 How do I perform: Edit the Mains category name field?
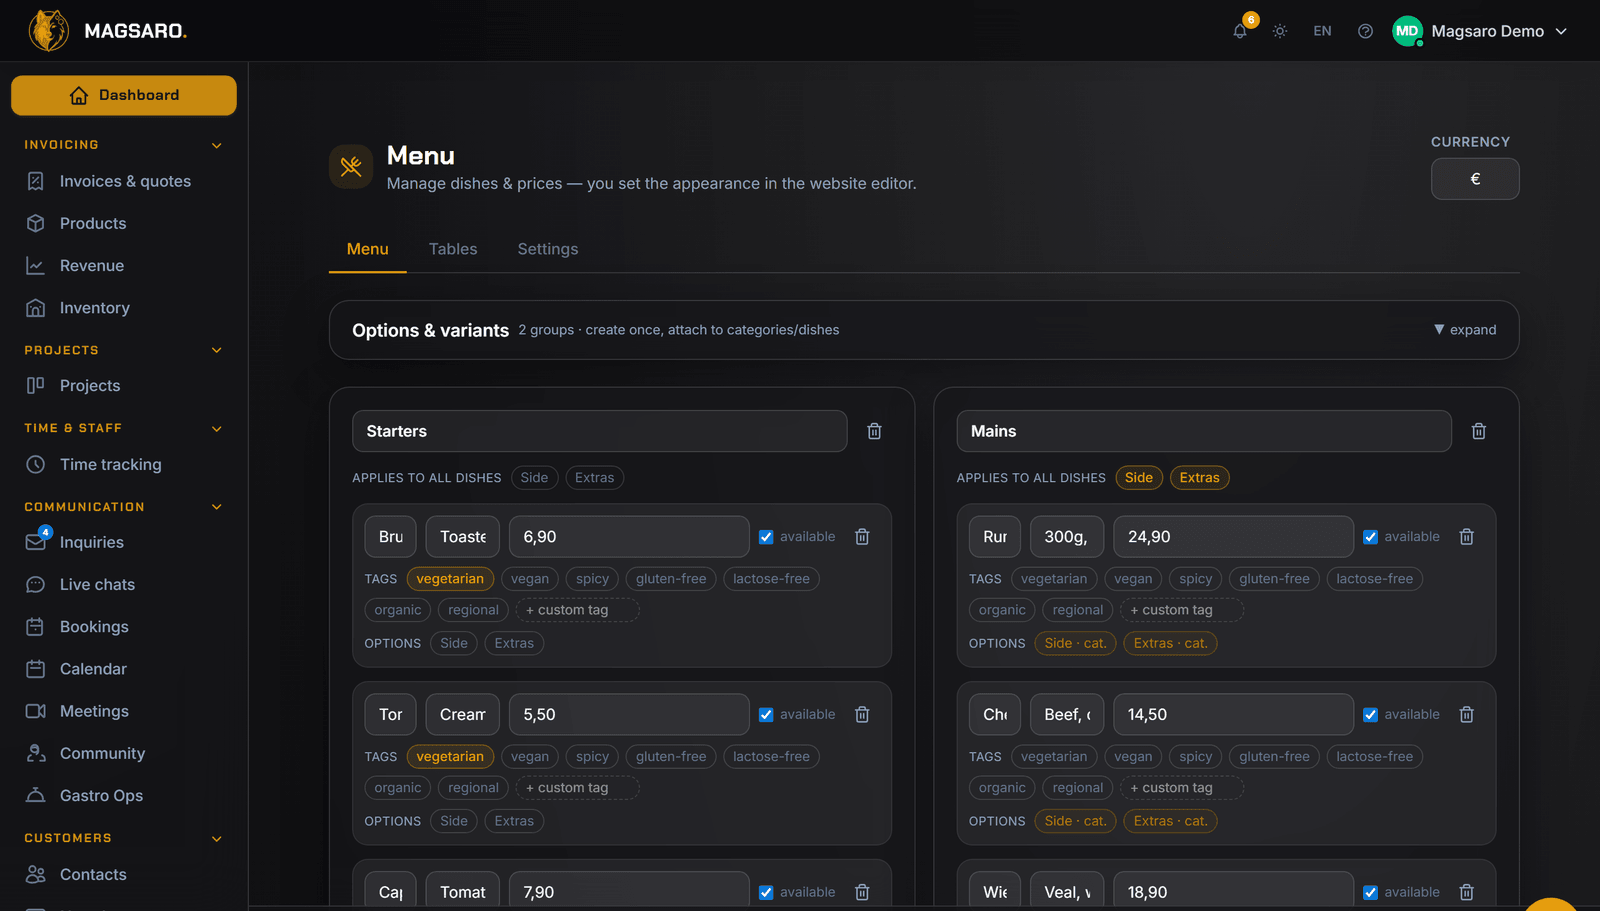1204,431
